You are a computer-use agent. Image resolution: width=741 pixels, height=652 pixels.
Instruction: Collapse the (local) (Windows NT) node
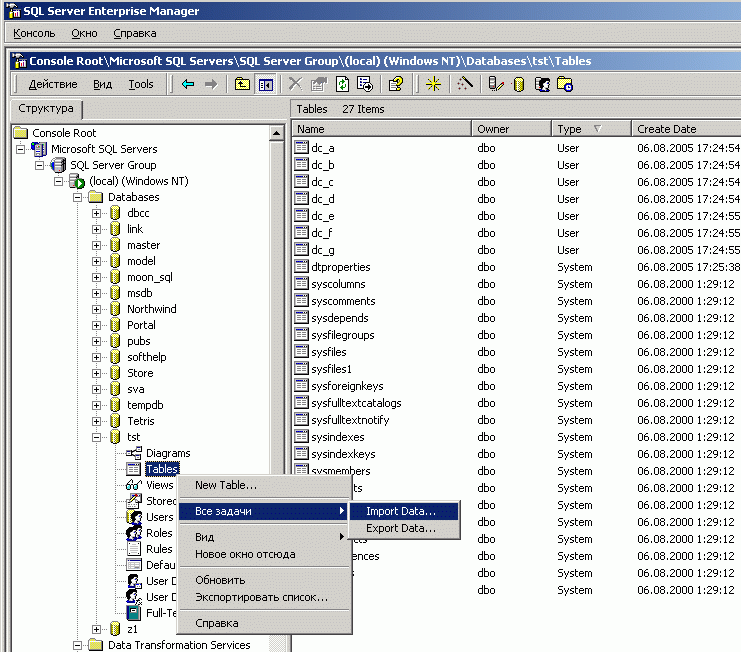pyautogui.click(x=59, y=181)
